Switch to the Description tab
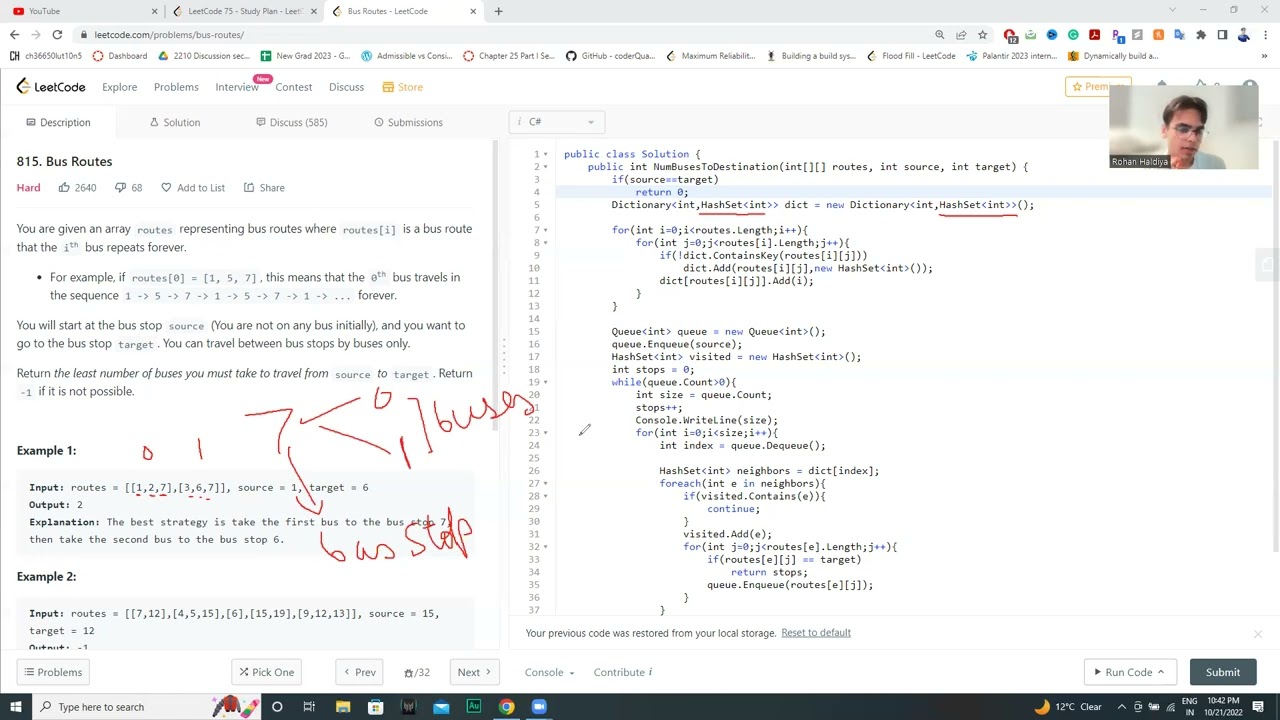 click(x=58, y=122)
